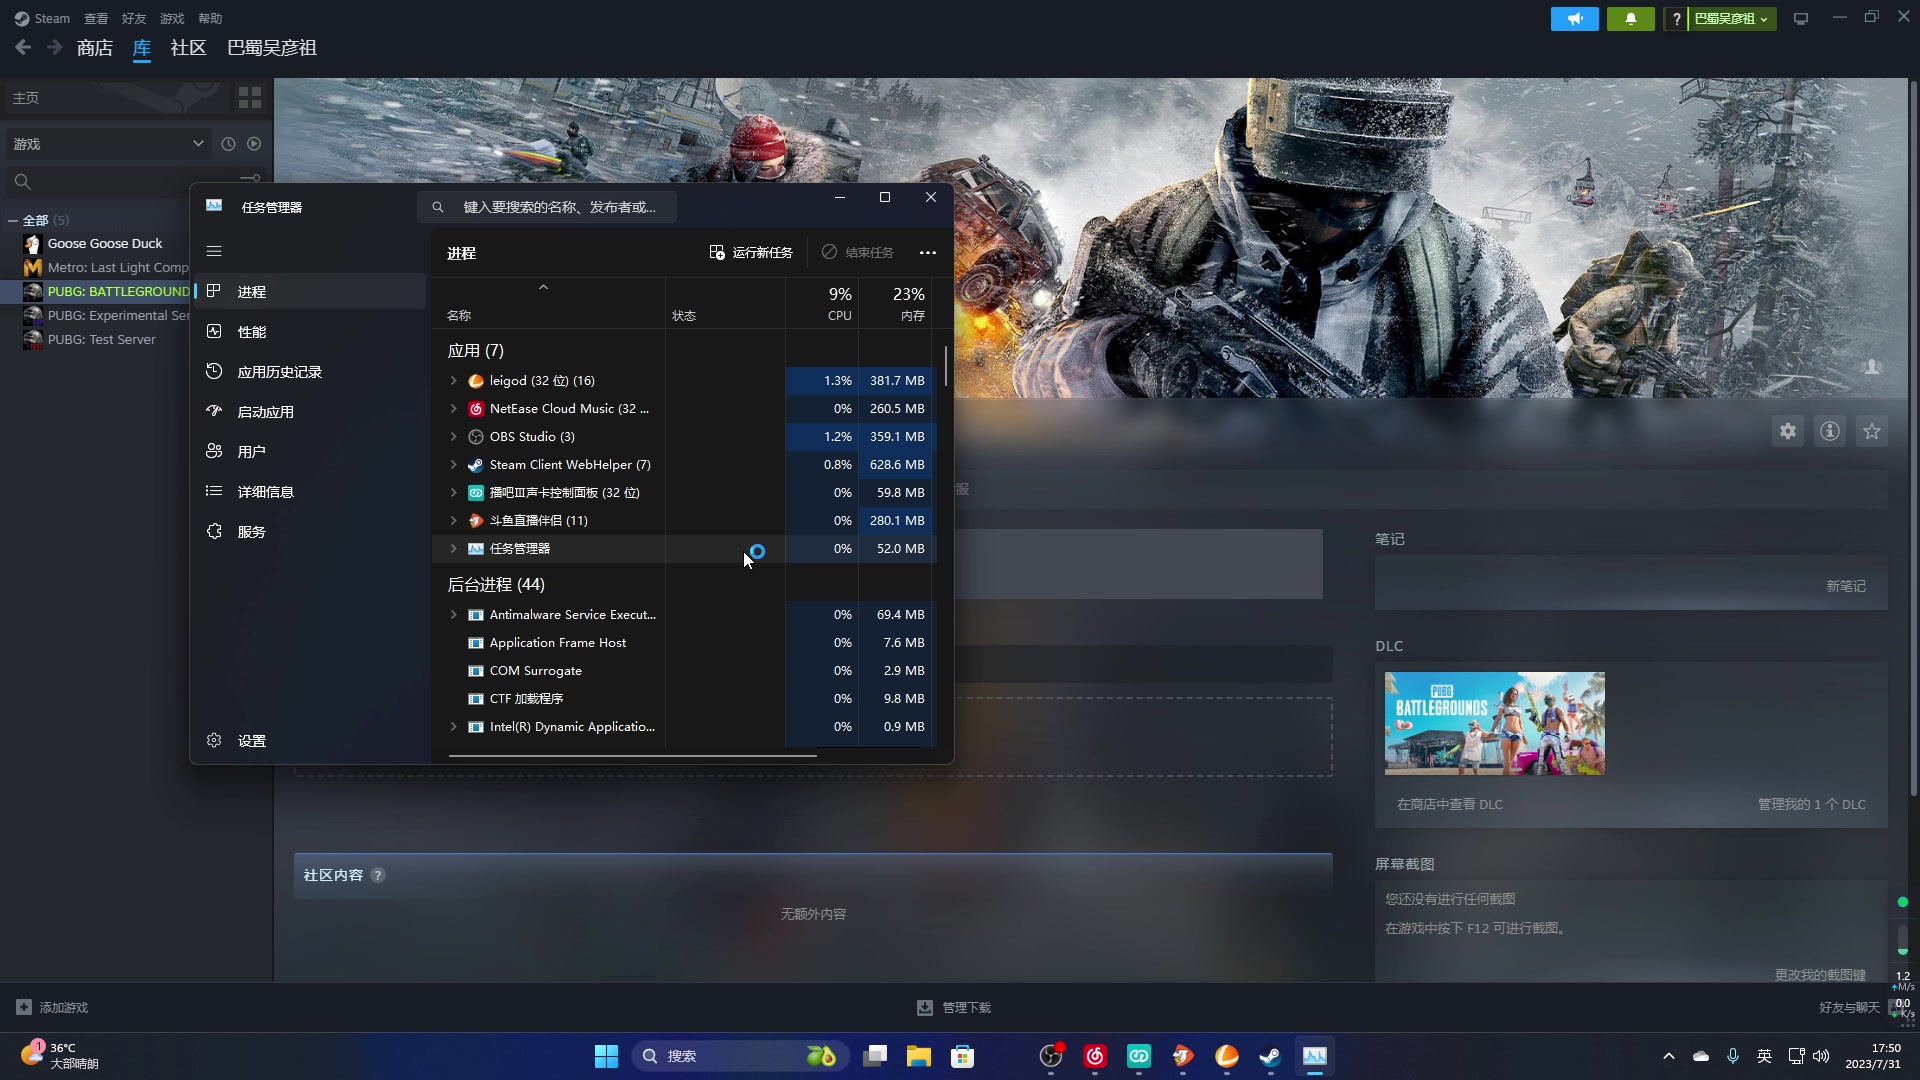Open Steam notifications bell
The height and width of the screenshot is (1080, 1920).
click(1631, 19)
